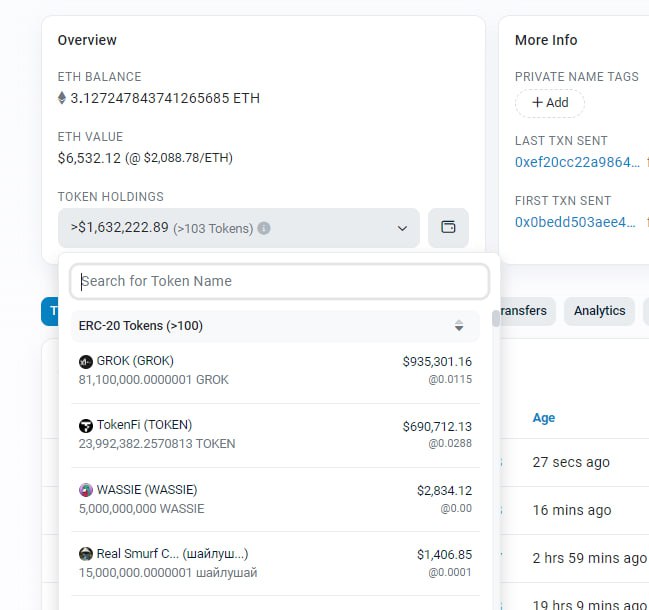Image resolution: width=649 pixels, height=610 pixels.
Task: Collapse the token holdings dropdown chevron
Action: coord(402,228)
